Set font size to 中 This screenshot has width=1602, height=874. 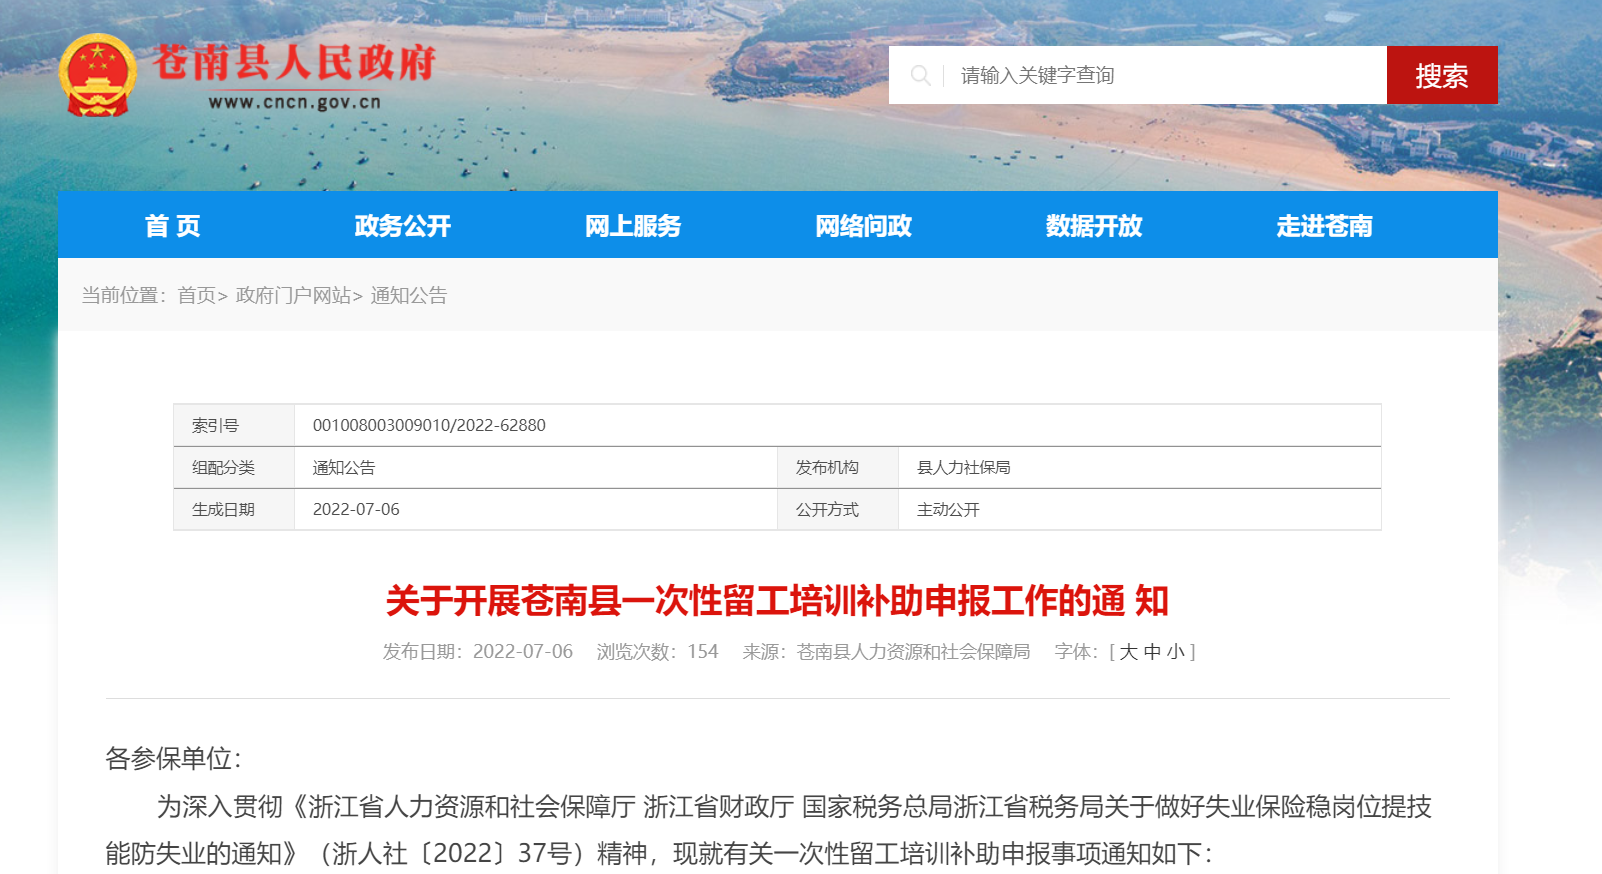click(1152, 652)
